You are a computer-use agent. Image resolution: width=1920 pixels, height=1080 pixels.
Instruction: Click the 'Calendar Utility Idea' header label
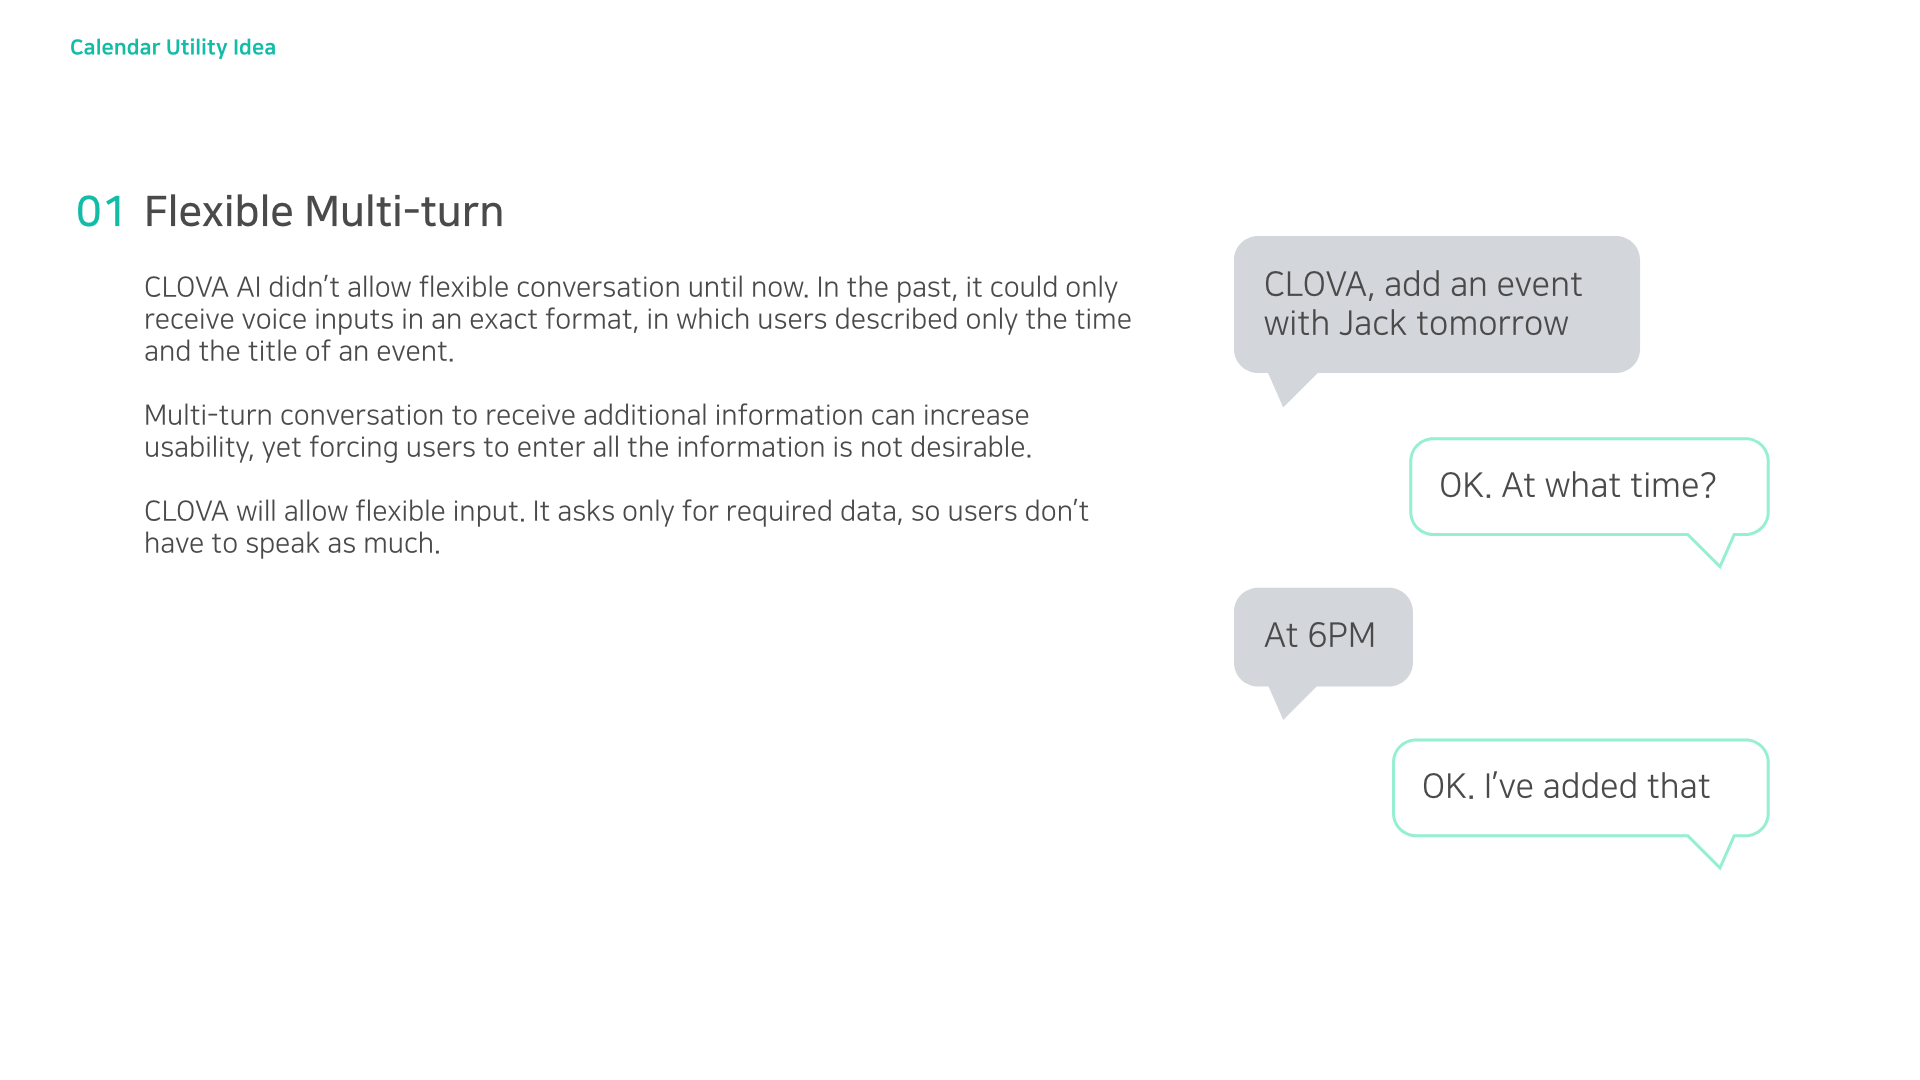(x=173, y=47)
